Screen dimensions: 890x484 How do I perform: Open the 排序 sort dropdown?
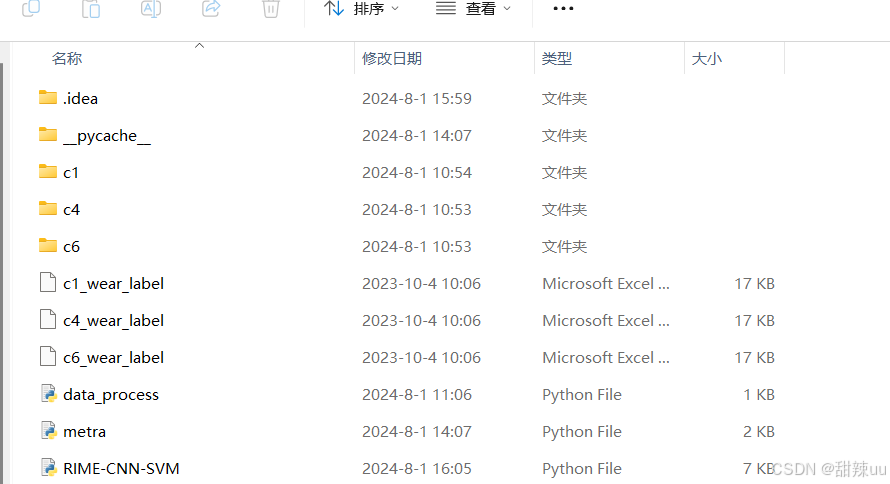(x=362, y=9)
